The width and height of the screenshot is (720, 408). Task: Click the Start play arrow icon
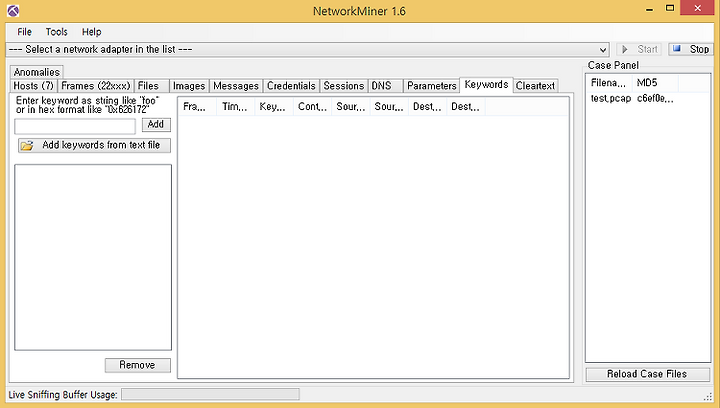point(624,49)
